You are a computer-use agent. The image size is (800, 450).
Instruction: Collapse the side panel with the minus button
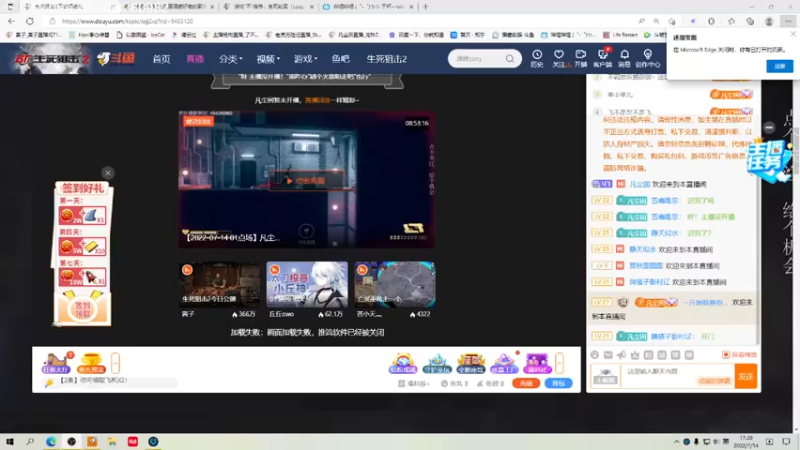point(769,127)
